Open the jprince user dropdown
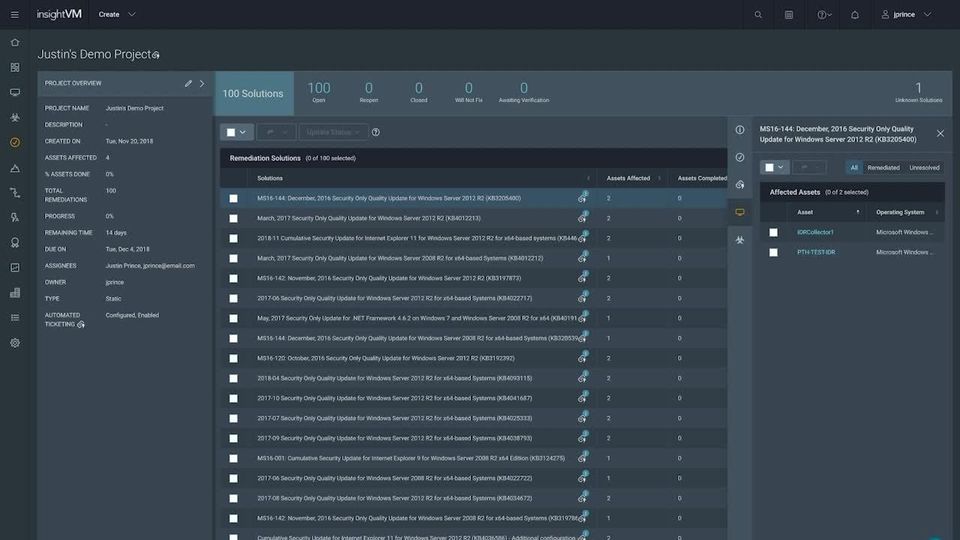The image size is (960, 540). (906, 15)
